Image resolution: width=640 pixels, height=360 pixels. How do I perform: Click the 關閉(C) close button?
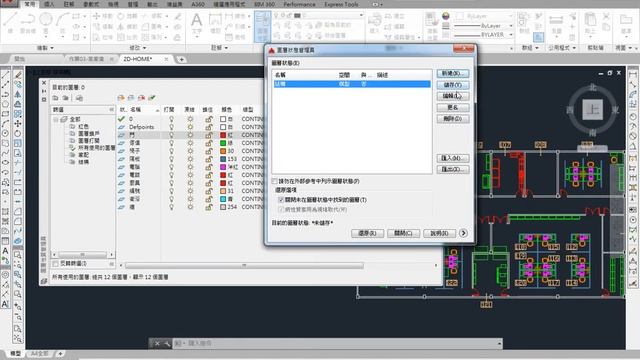403,233
